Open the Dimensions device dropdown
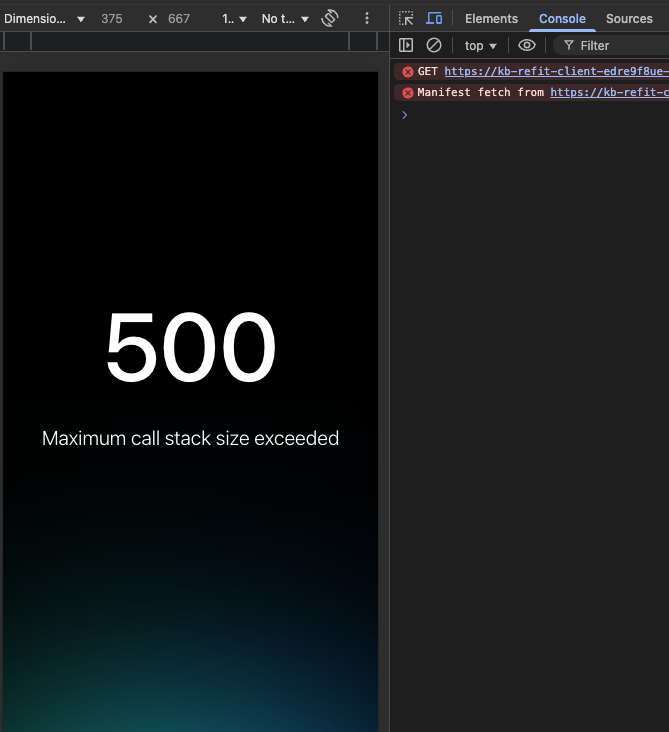Image resolution: width=669 pixels, height=732 pixels. pos(44,19)
